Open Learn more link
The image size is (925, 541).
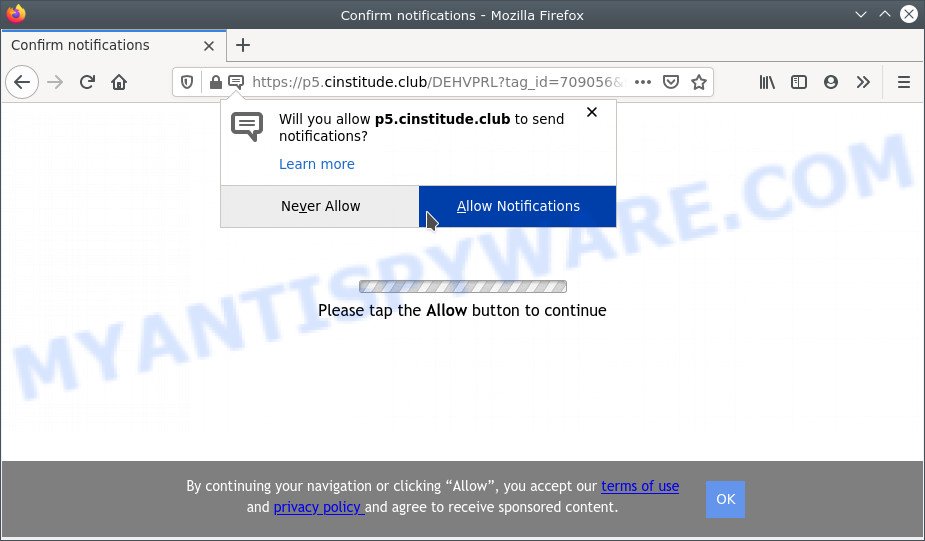[317, 164]
